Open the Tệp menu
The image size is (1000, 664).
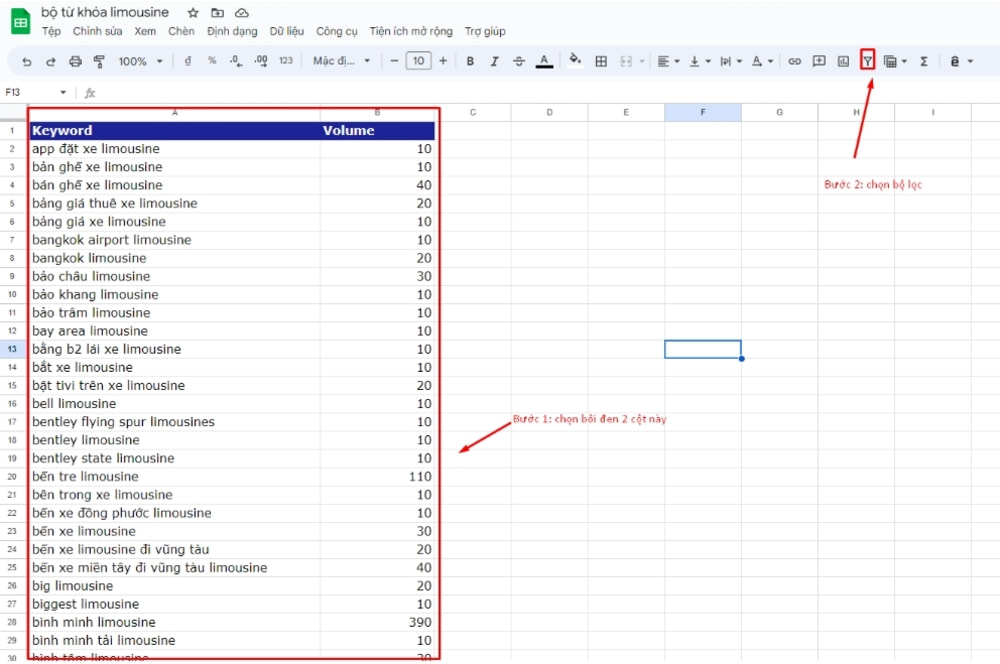click(51, 31)
